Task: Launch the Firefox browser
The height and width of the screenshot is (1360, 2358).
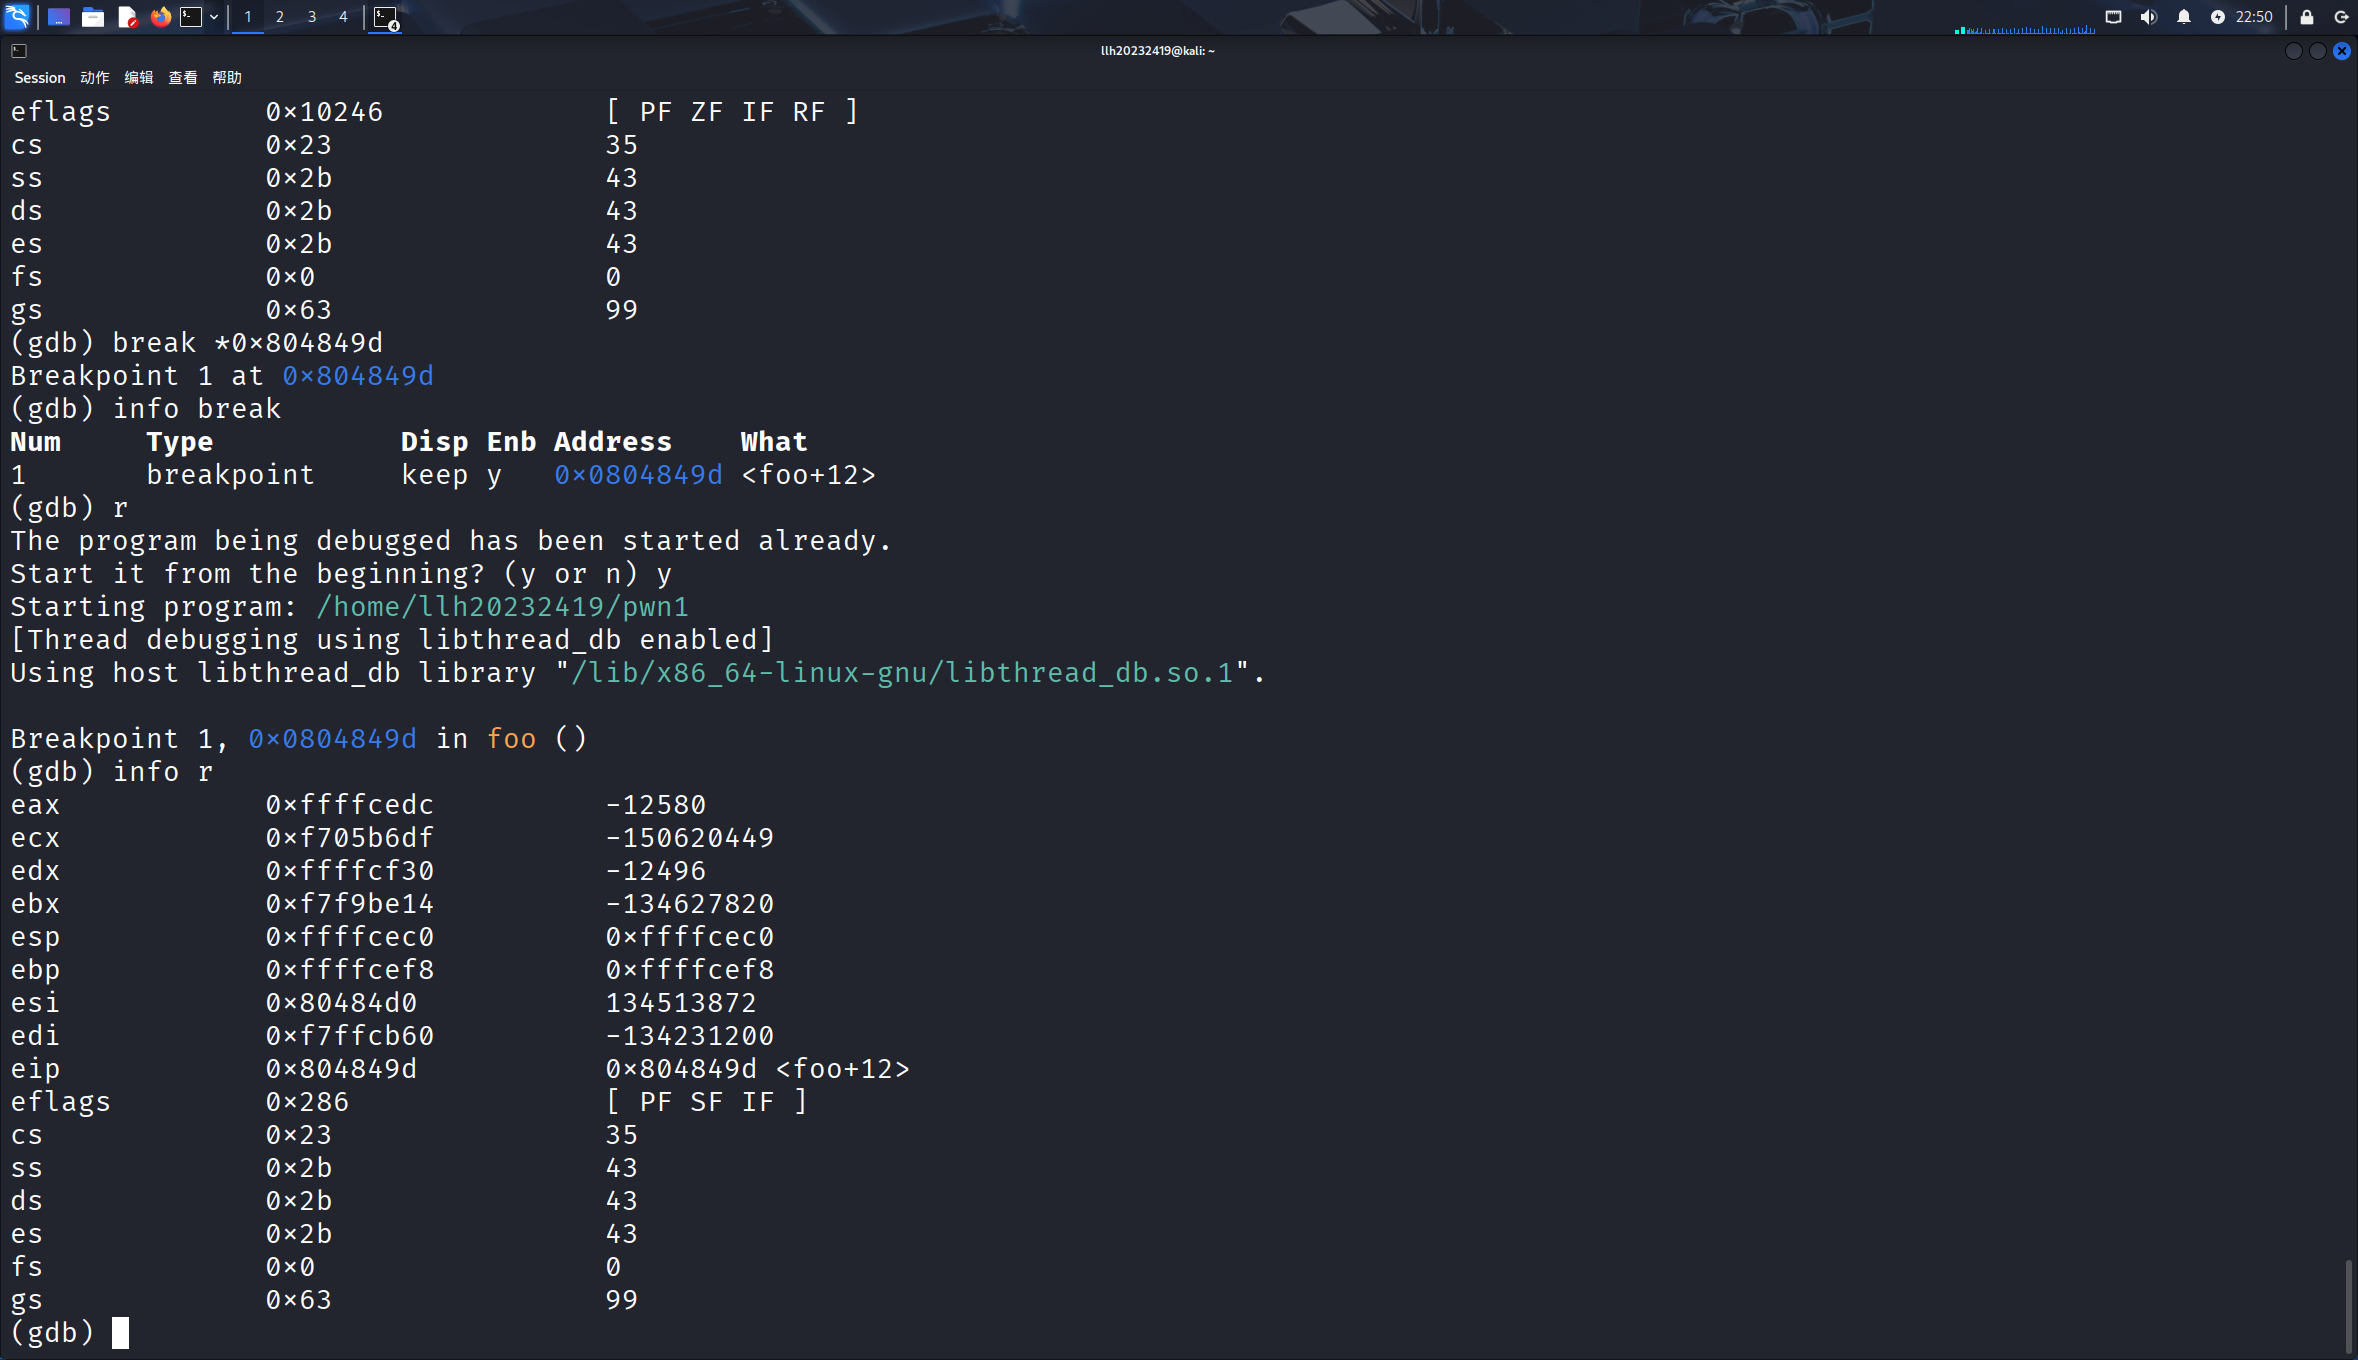Action: tap(160, 17)
